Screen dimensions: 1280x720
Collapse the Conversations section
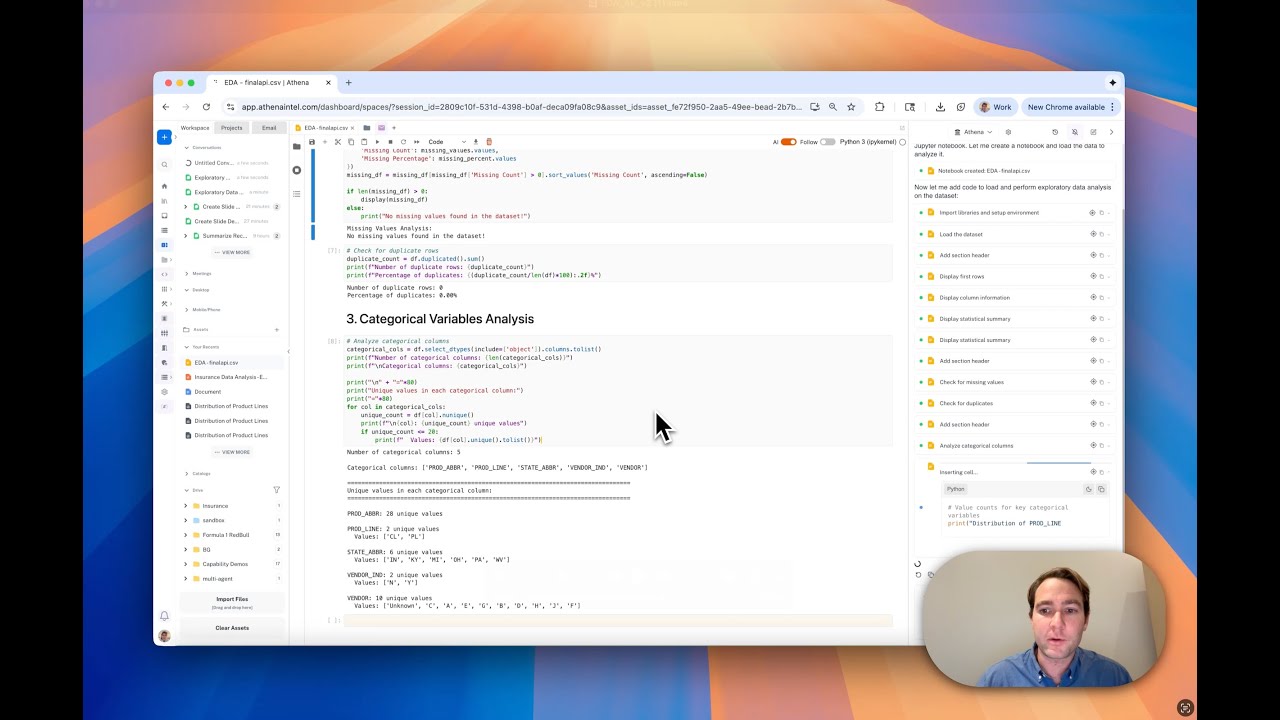pyautogui.click(x=186, y=148)
